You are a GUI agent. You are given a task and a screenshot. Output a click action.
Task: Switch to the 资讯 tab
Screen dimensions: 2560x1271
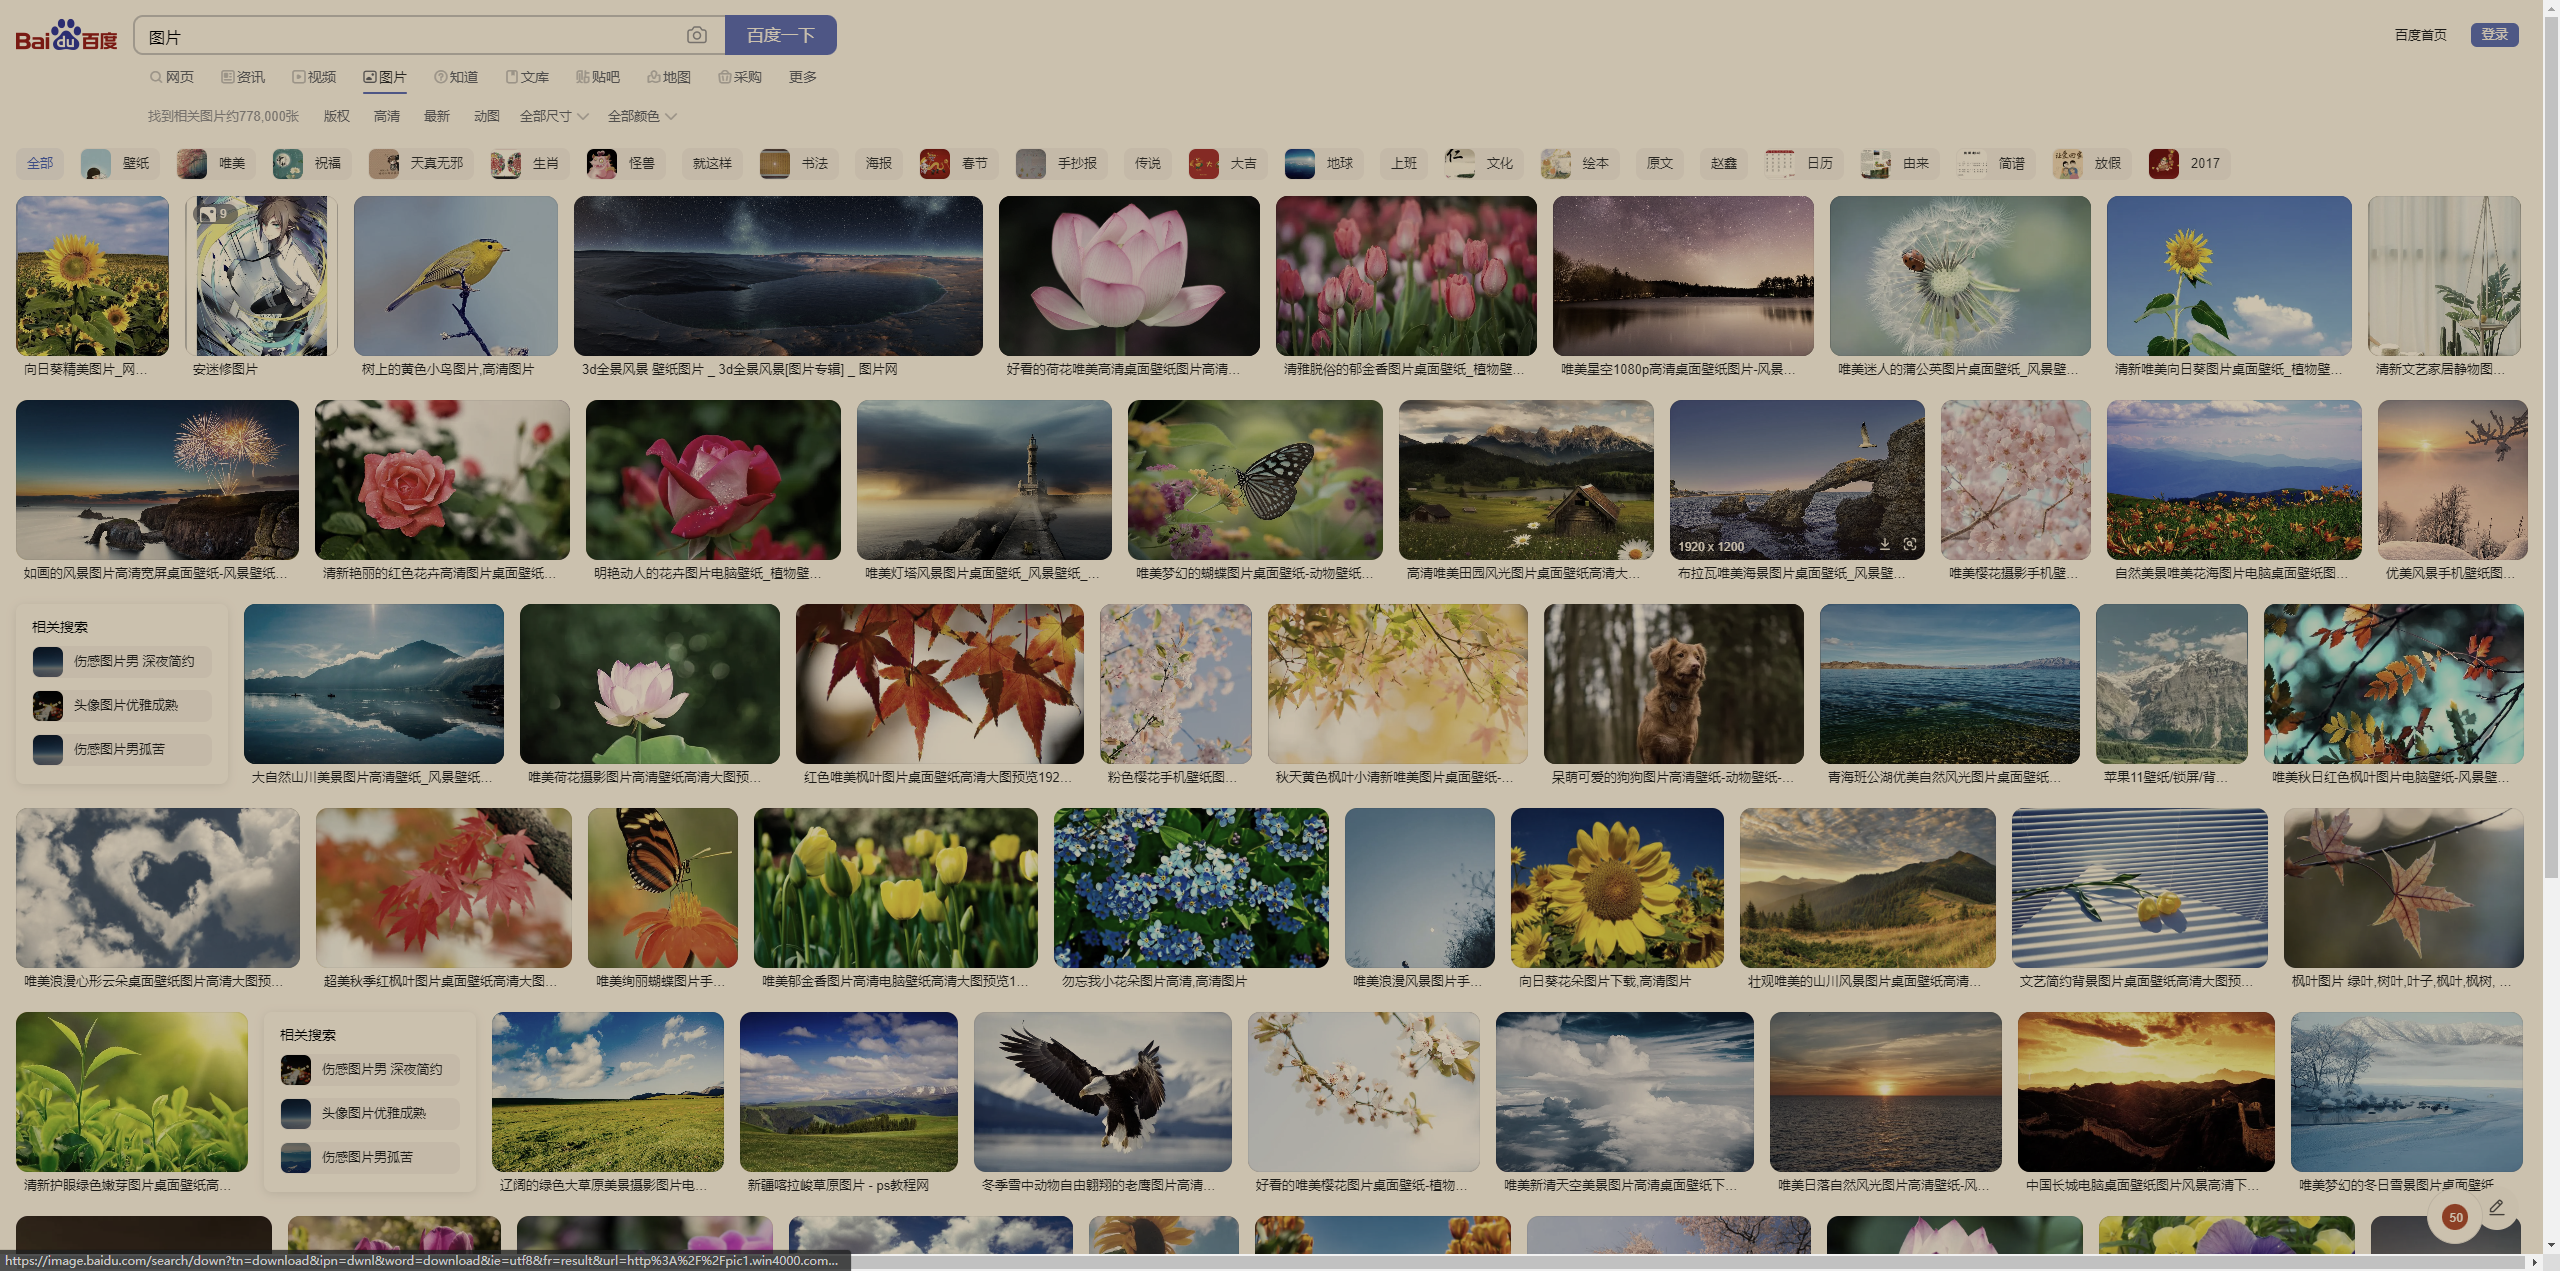coord(243,77)
